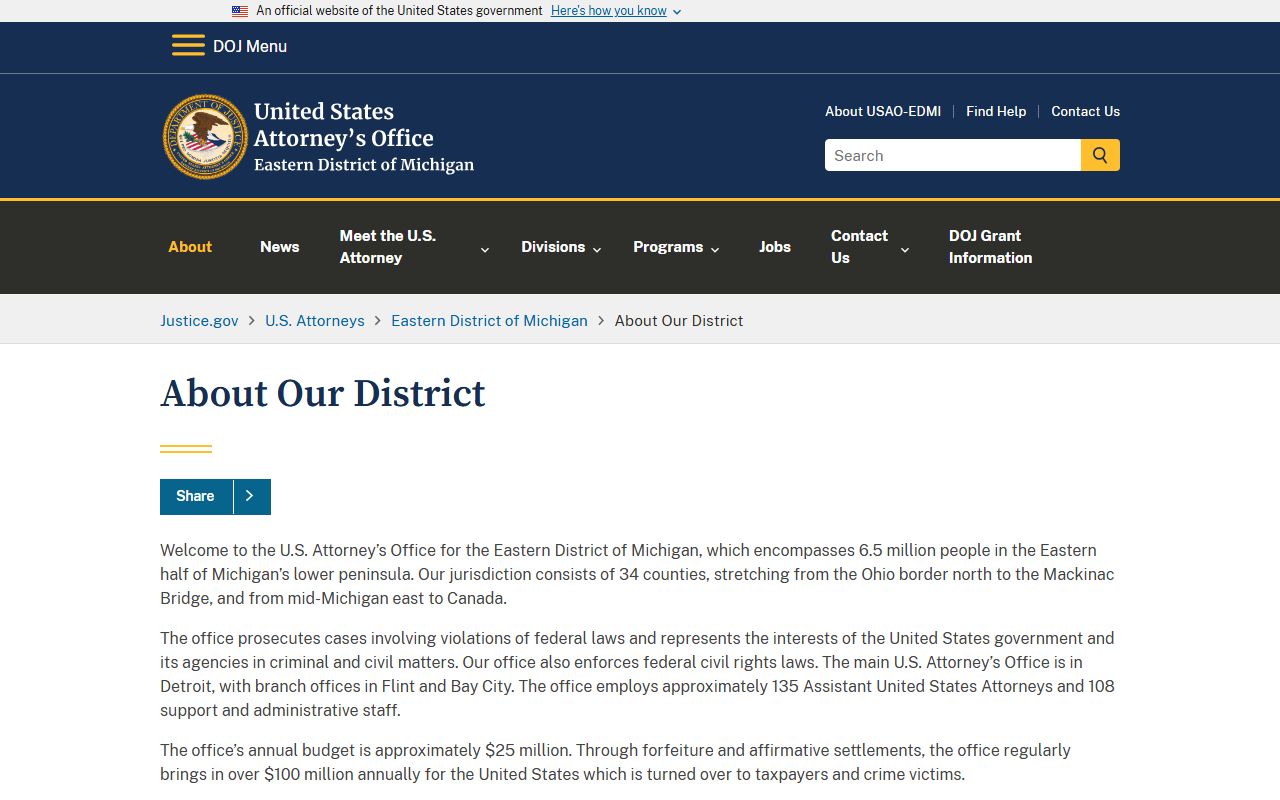The height and width of the screenshot is (800, 1280).
Task: Open the Jobs nav item
Action: click(x=775, y=247)
